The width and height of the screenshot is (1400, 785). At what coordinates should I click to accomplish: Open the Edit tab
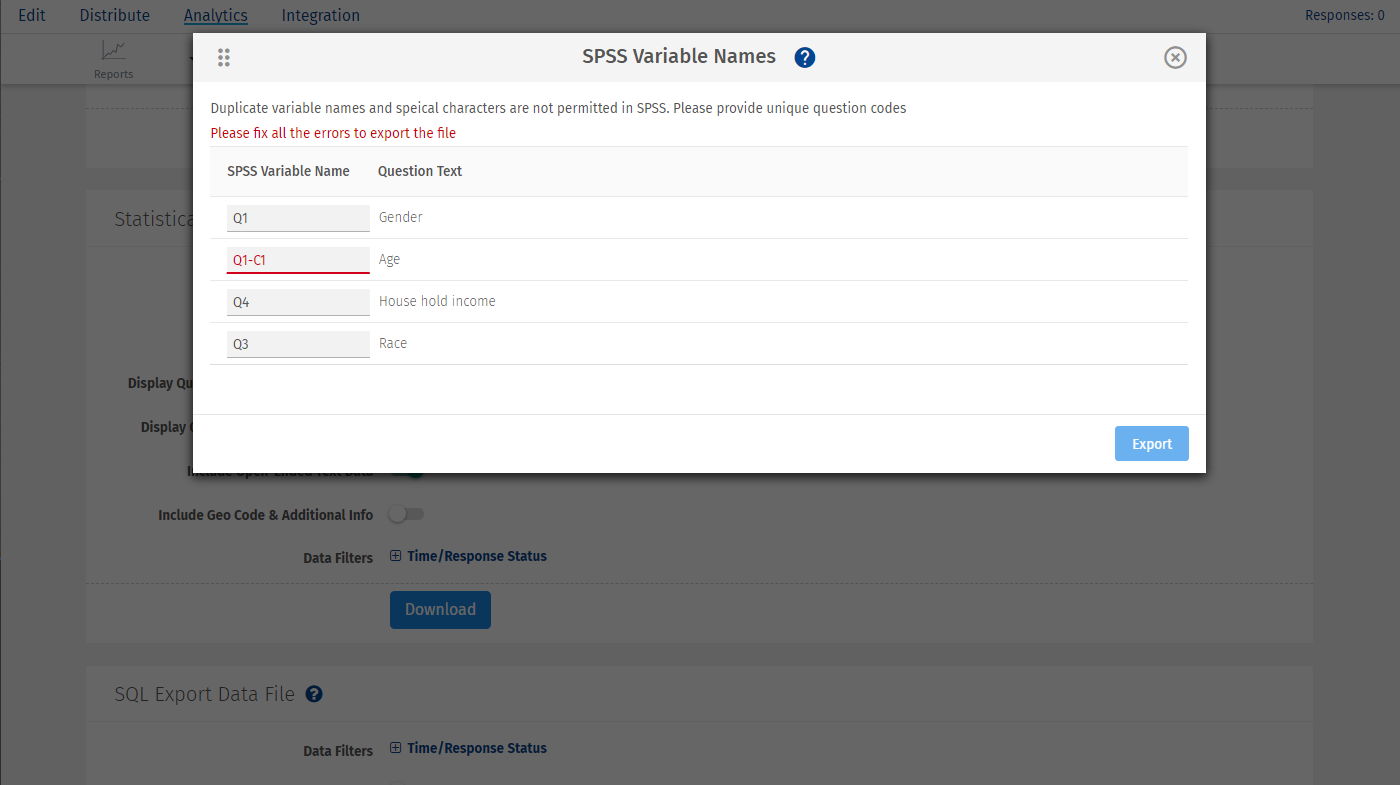[x=32, y=15]
